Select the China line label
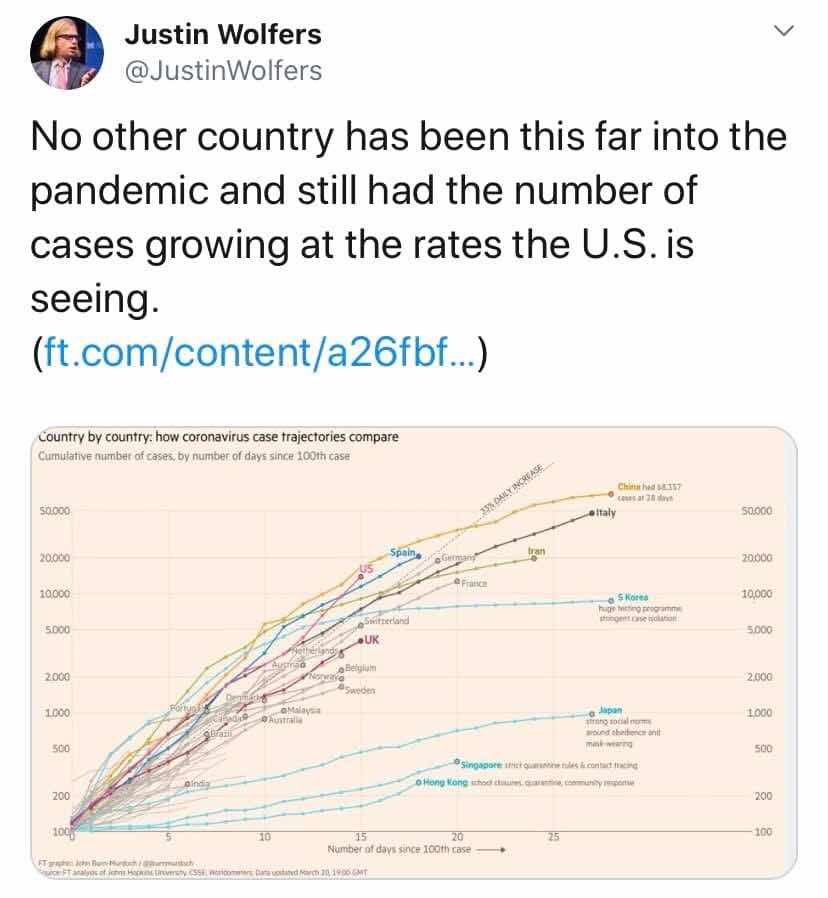This screenshot has height=898, width=828. pos(629,487)
